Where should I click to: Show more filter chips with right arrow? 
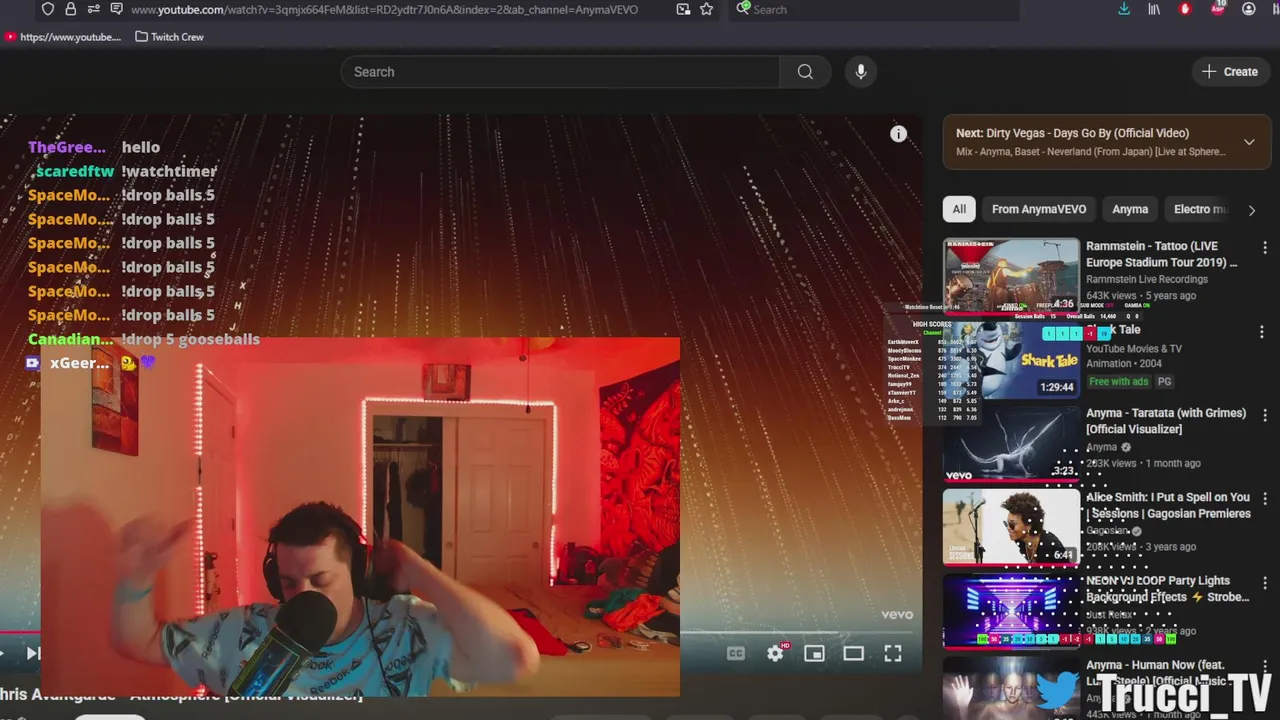pyautogui.click(x=1251, y=210)
